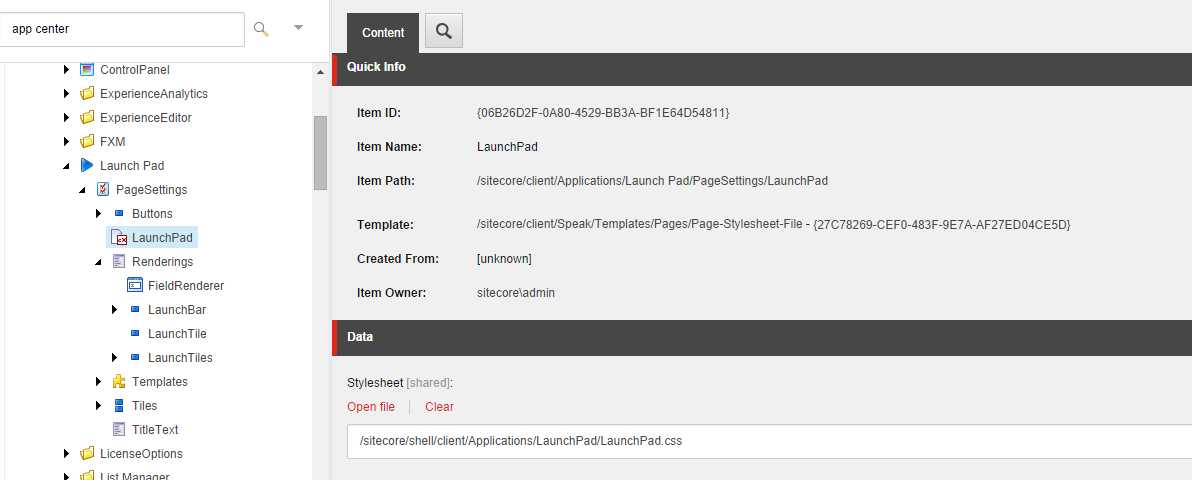Expand the LaunchTiles node
Viewport: 1192px width, 480px height.
[x=114, y=358]
